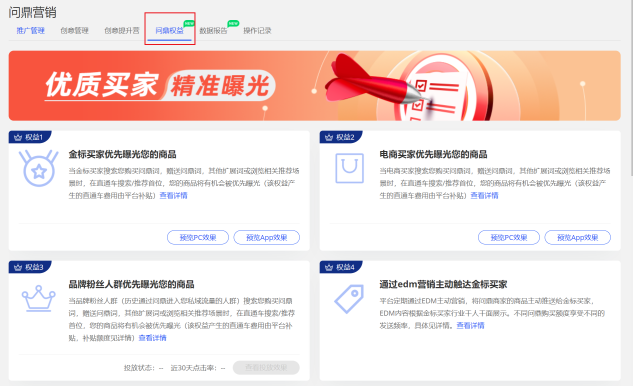Select the 问鼎权益 tab
This screenshot has width=633, height=386.
point(170,31)
